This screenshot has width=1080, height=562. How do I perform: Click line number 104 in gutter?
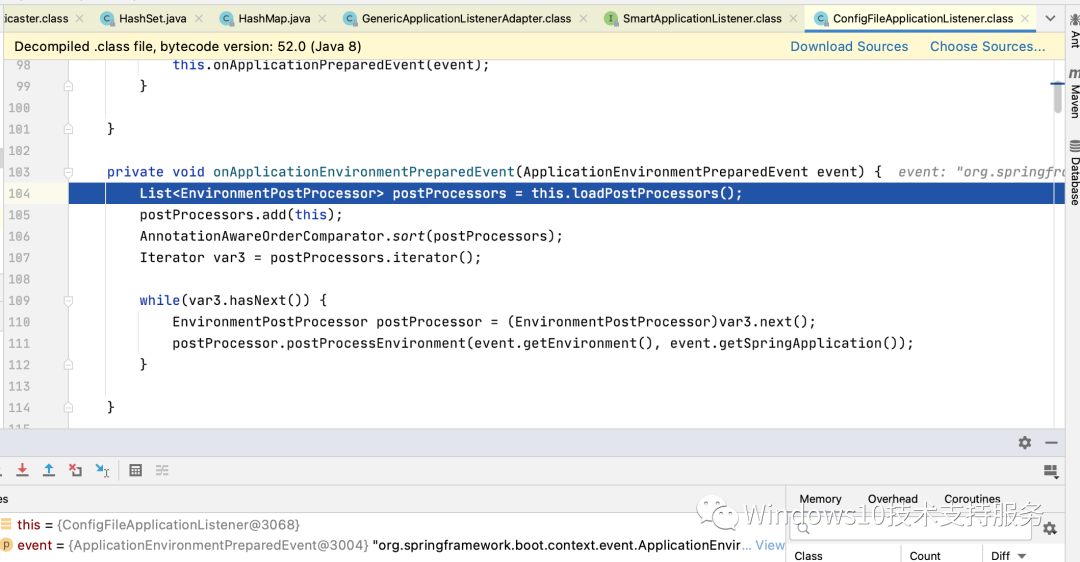point(19,194)
